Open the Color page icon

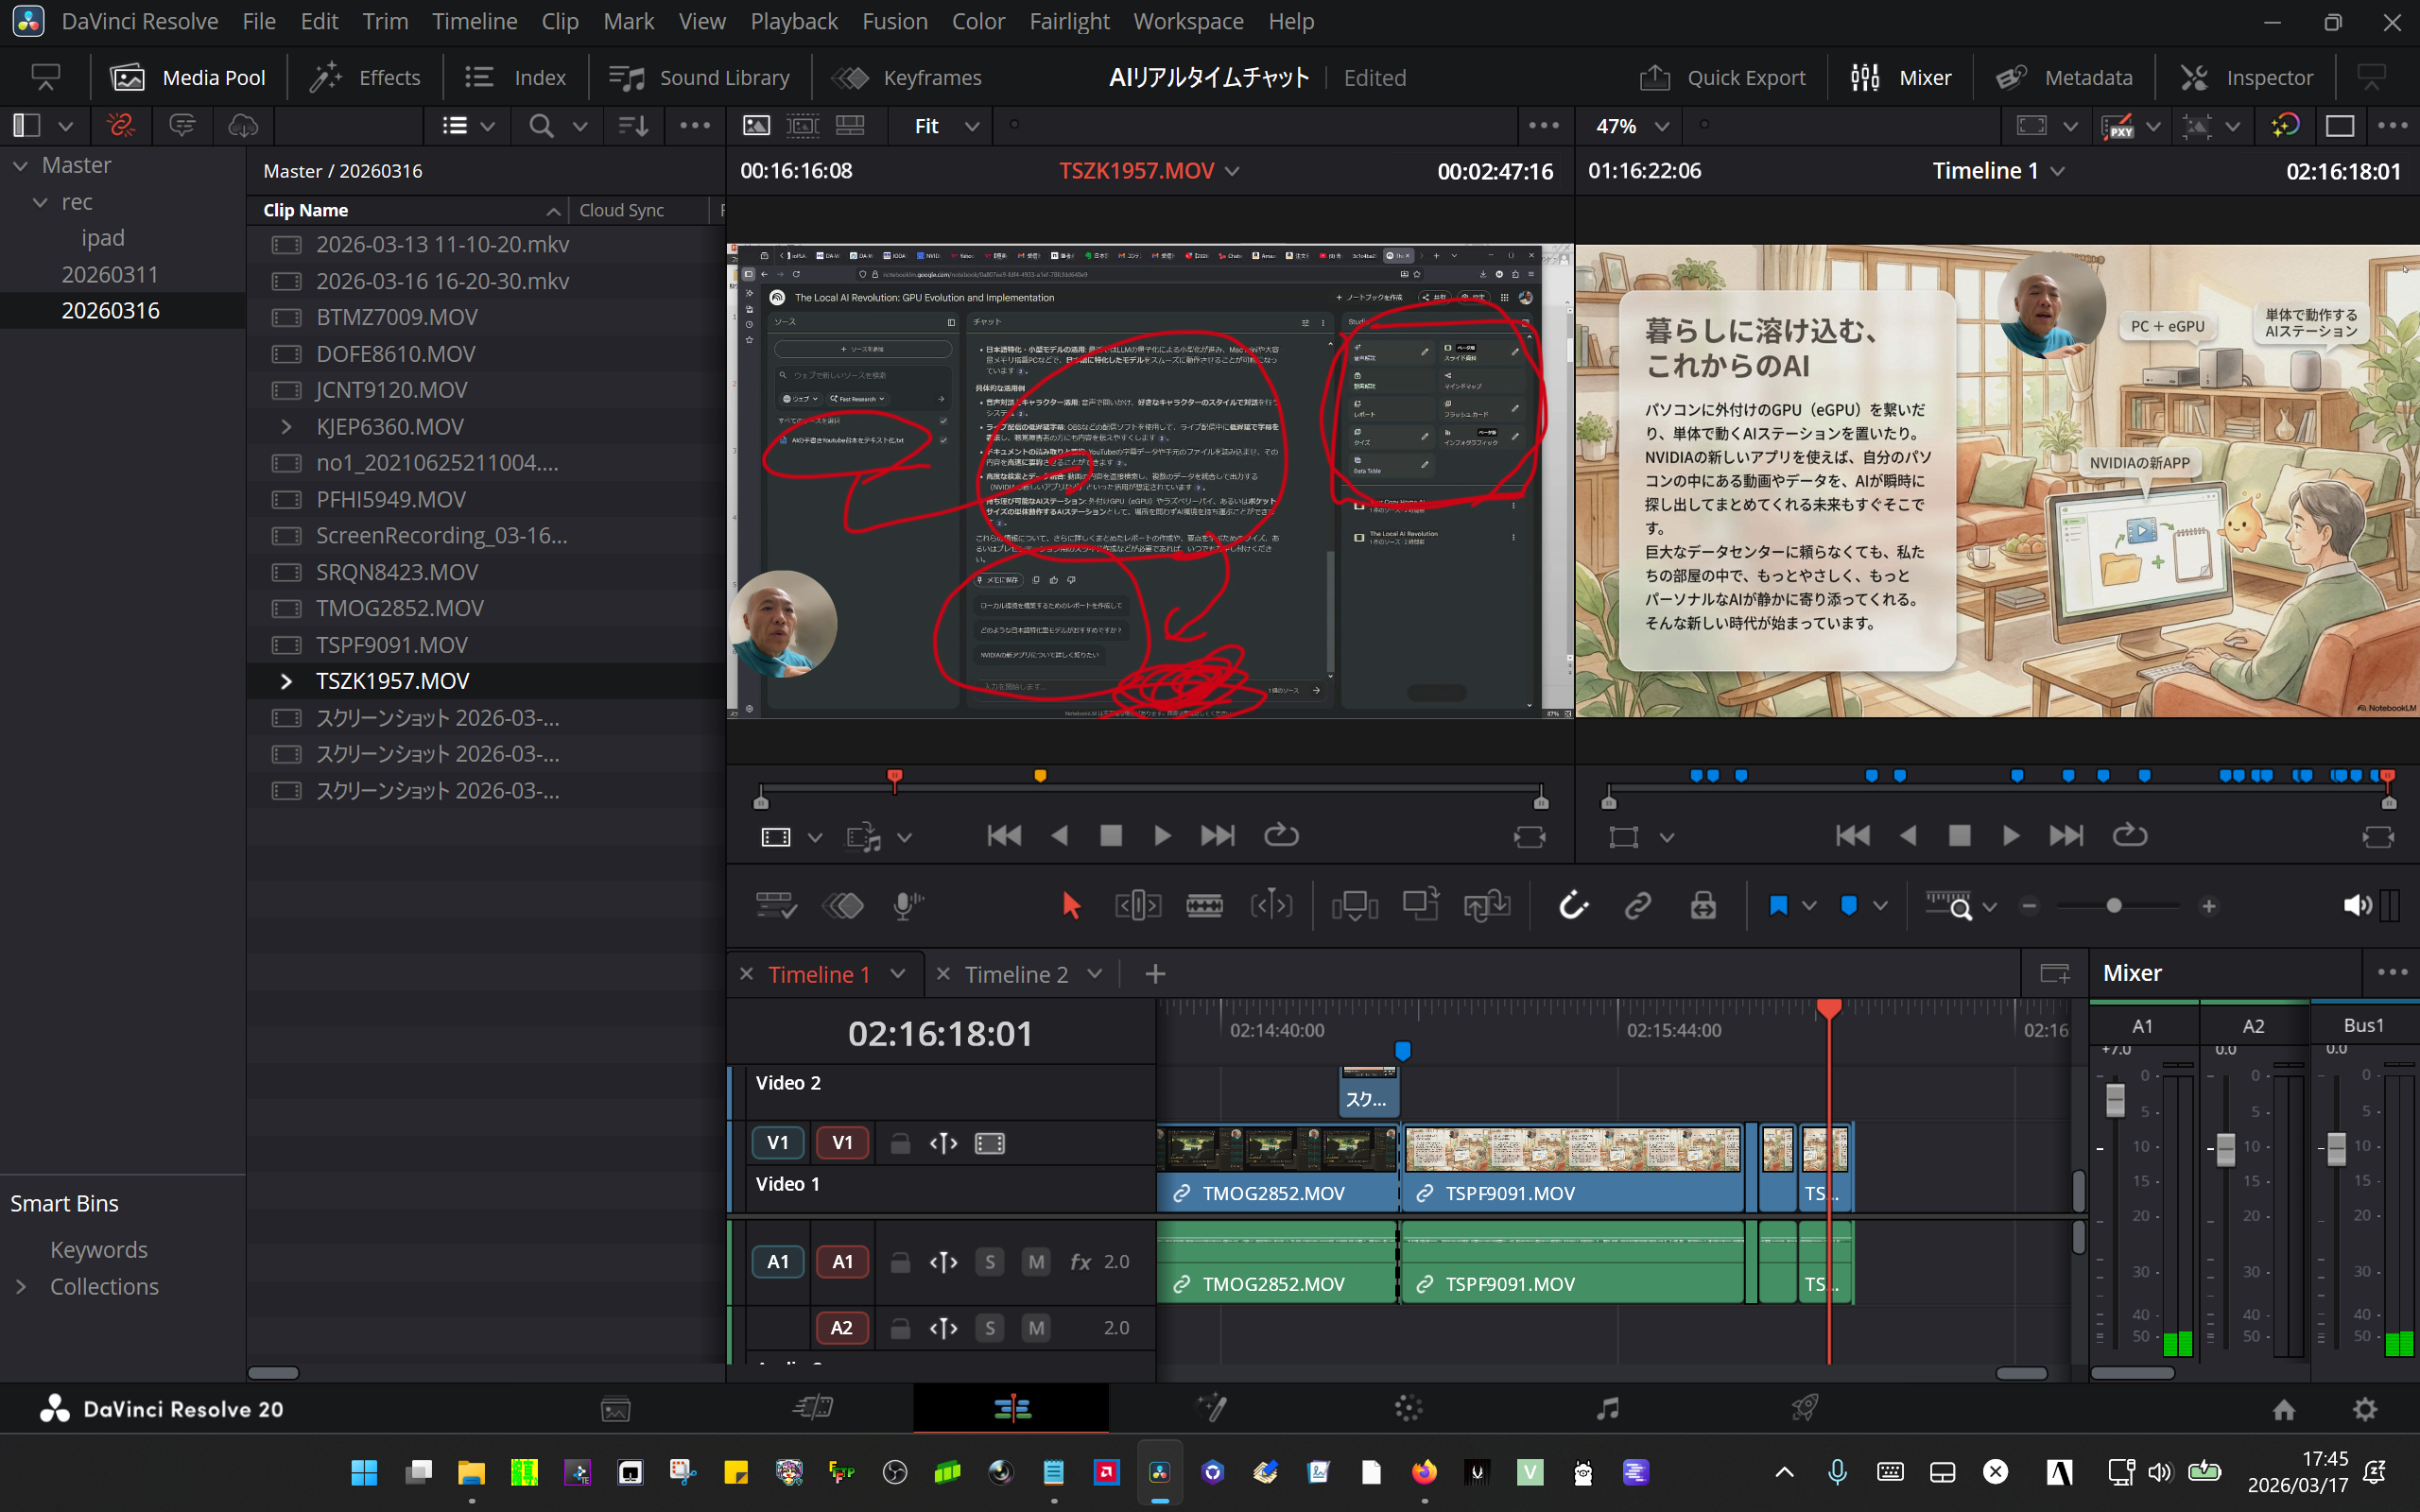point(1408,1409)
